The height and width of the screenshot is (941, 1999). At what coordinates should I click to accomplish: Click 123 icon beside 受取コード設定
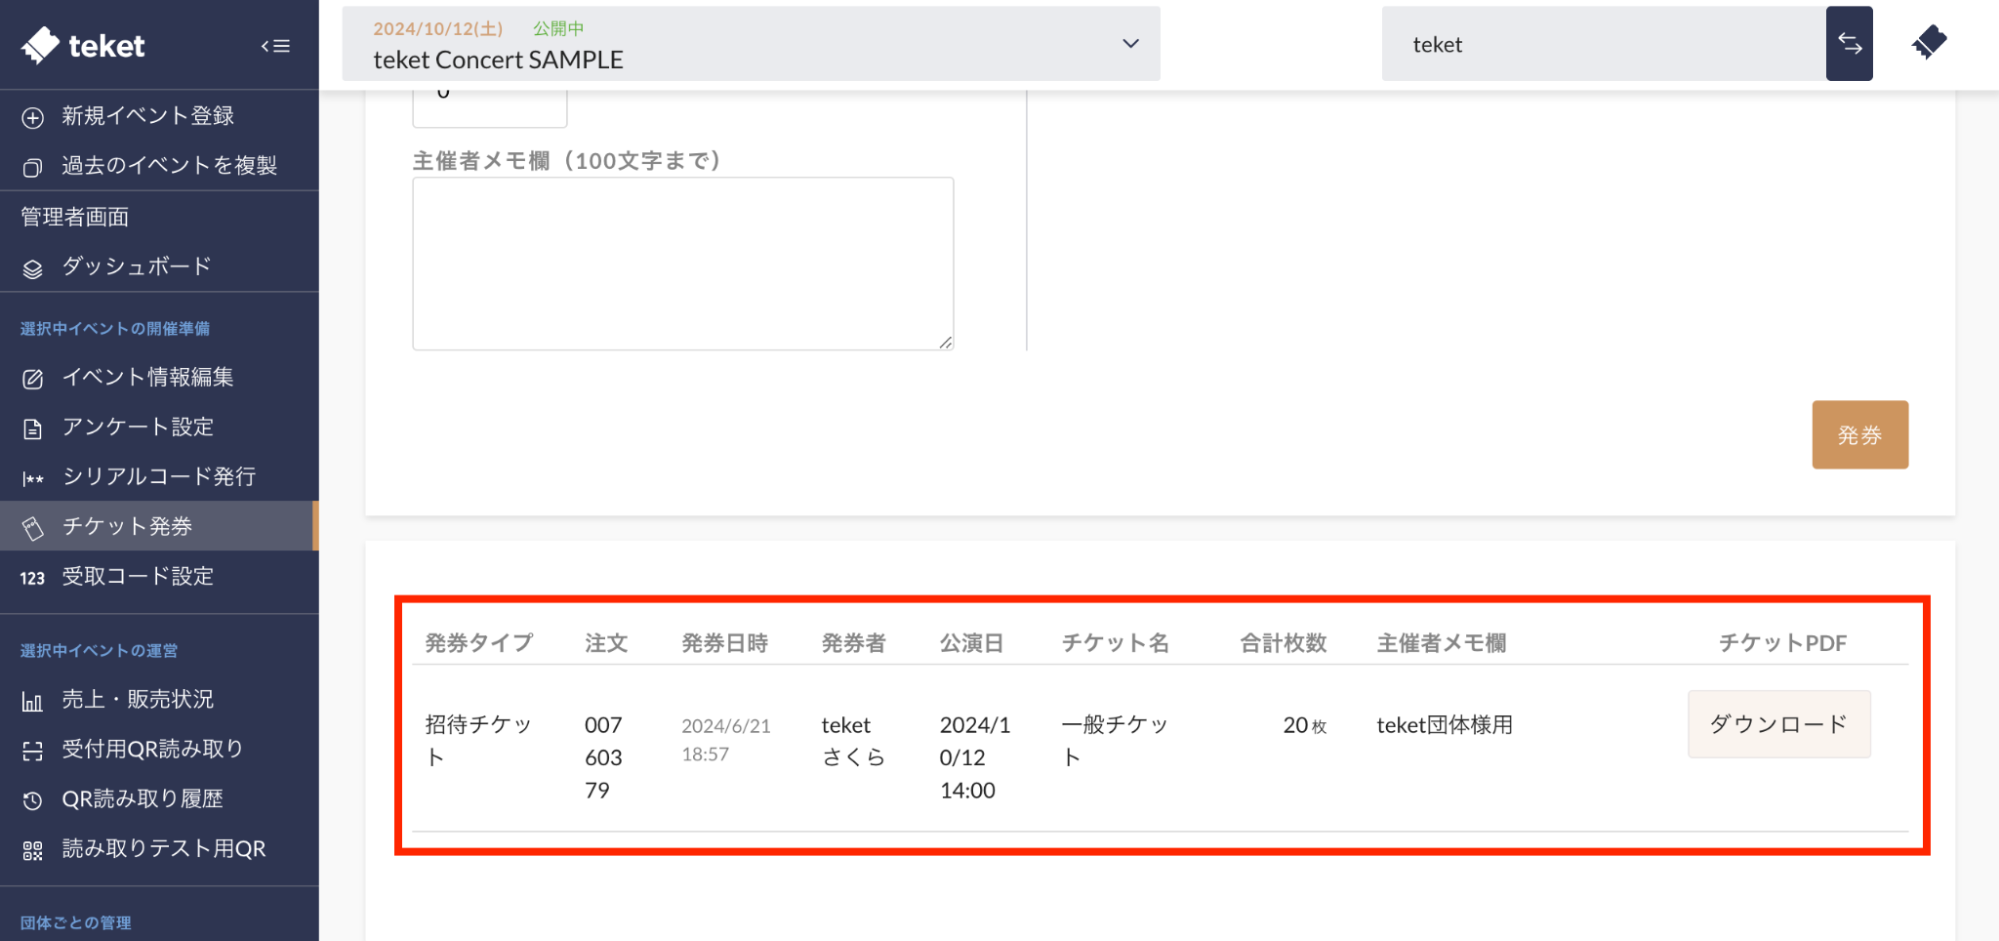tap(33, 578)
